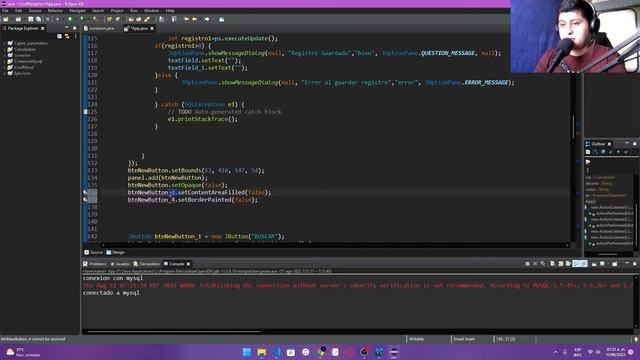
Task: Maximize the Outline view
Action: (x=634, y=144)
